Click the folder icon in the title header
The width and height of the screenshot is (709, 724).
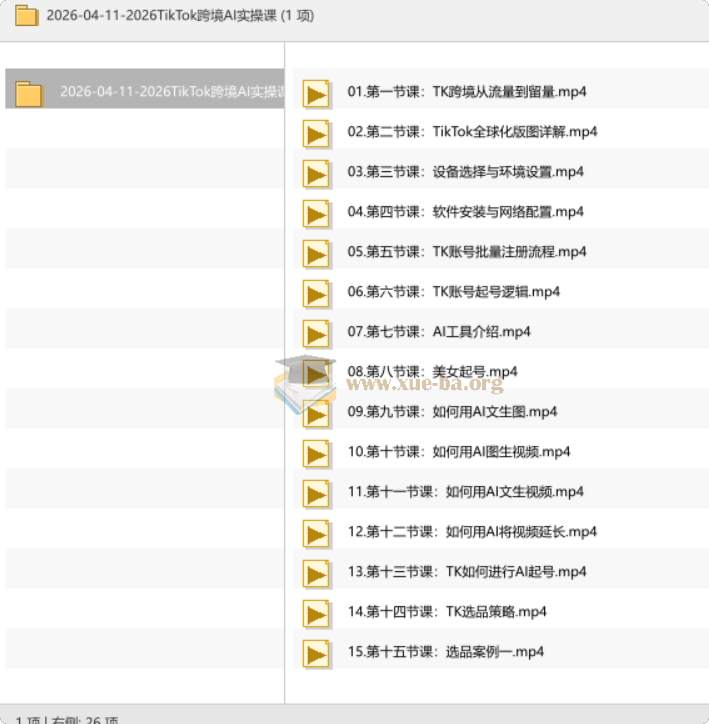26,16
